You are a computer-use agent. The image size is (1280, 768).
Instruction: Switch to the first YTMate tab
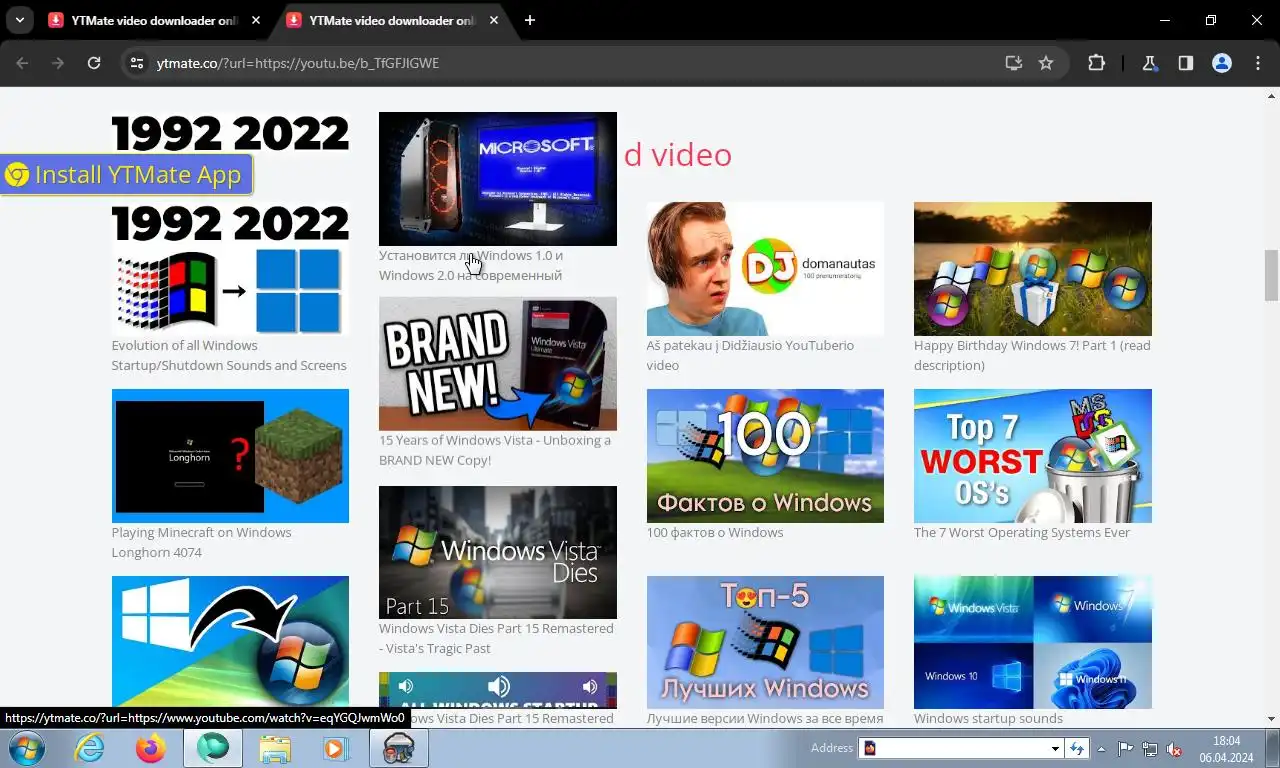click(x=155, y=20)
